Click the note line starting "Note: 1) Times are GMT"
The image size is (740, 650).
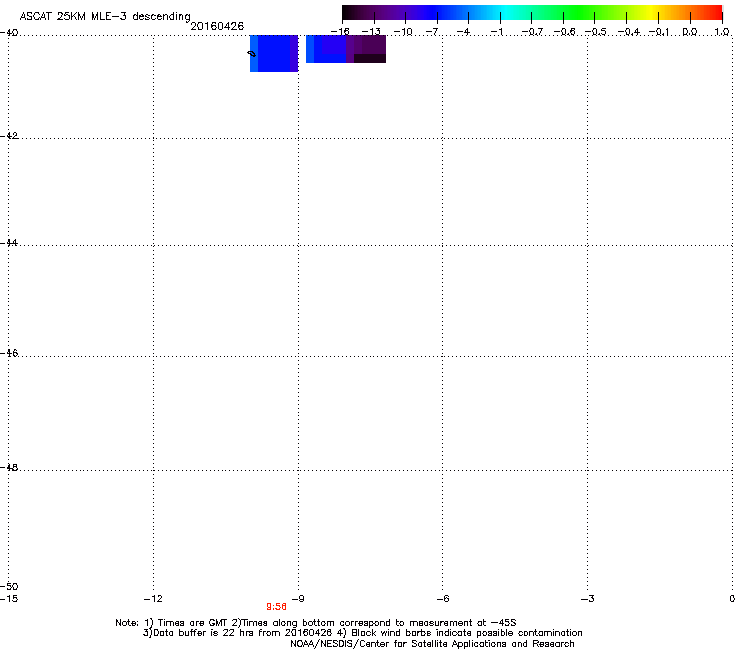pos(316,623)
